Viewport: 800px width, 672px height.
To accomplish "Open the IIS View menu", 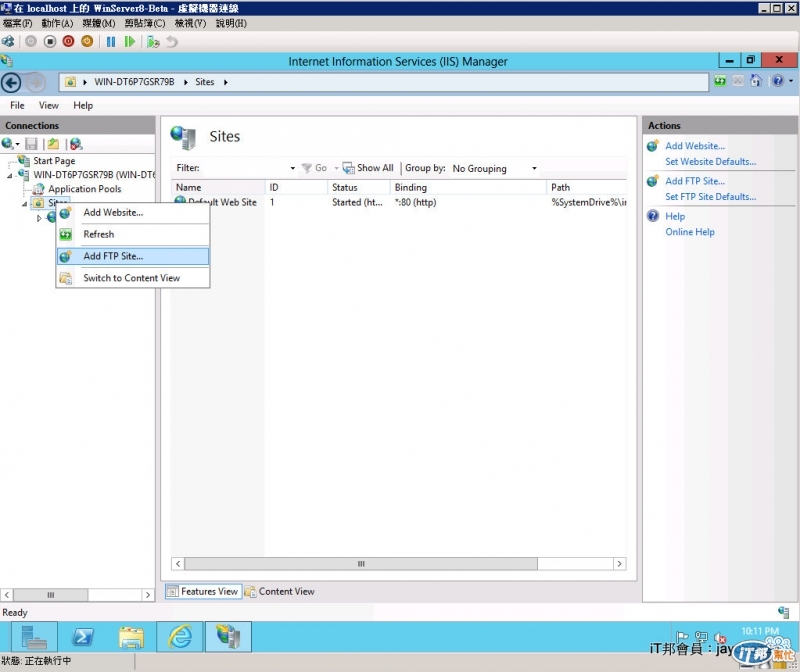I will point(48,106).
